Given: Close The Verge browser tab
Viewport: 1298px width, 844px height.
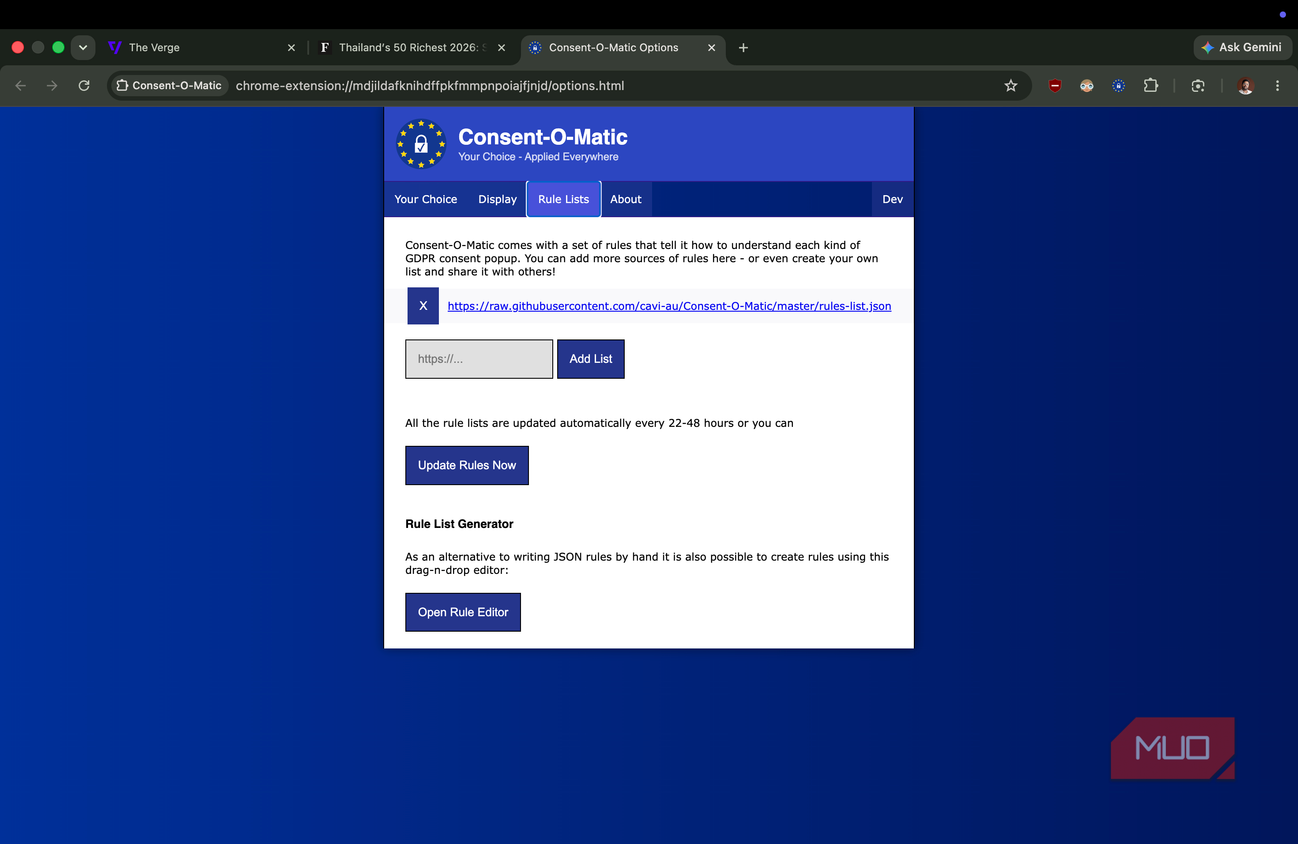Looking at the screenshot, I should click(x=291, y=47).
